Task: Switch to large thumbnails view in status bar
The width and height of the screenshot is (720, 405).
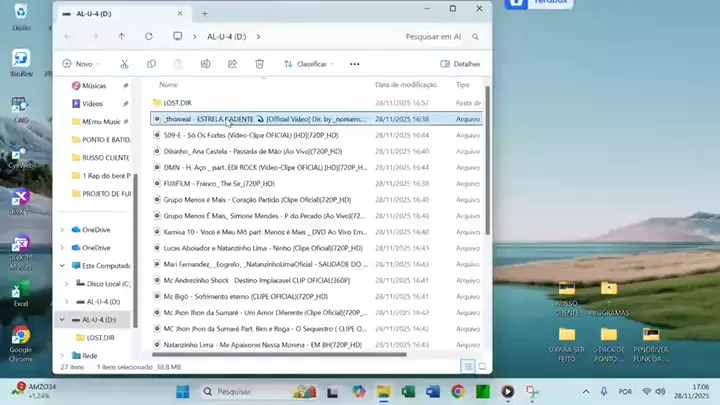Action: [480, 367]
